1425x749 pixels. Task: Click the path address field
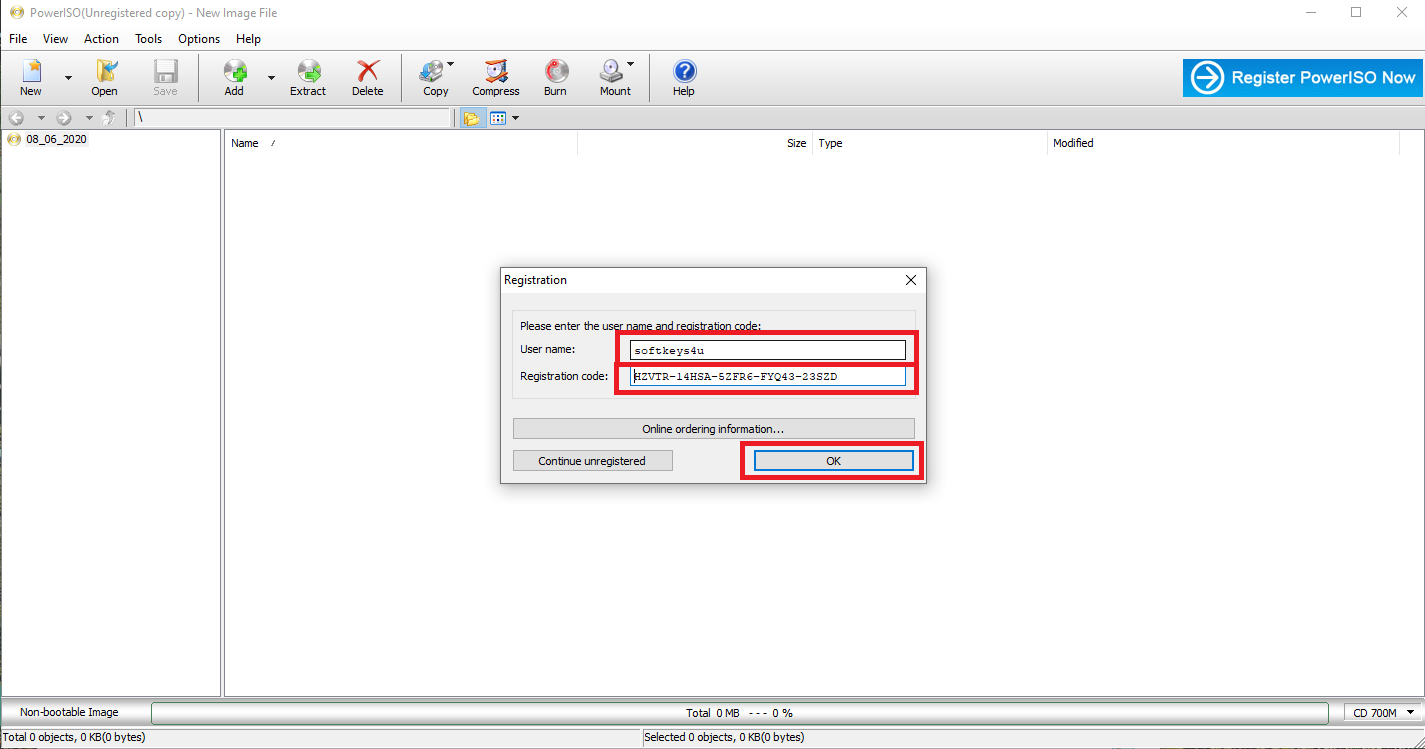tap(293, 118)
